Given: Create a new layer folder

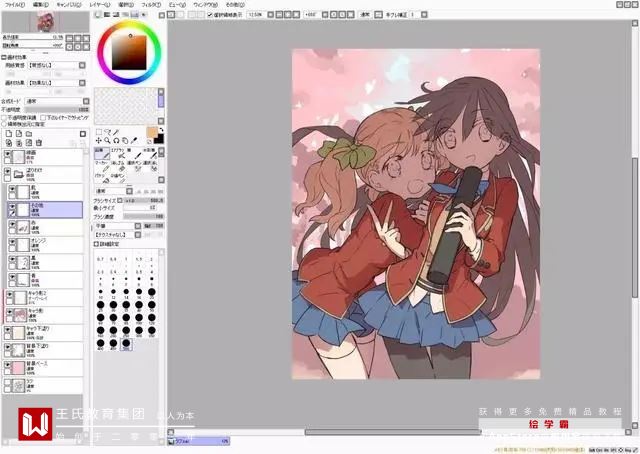Looking at the screenshot, I should click(29, 134).
